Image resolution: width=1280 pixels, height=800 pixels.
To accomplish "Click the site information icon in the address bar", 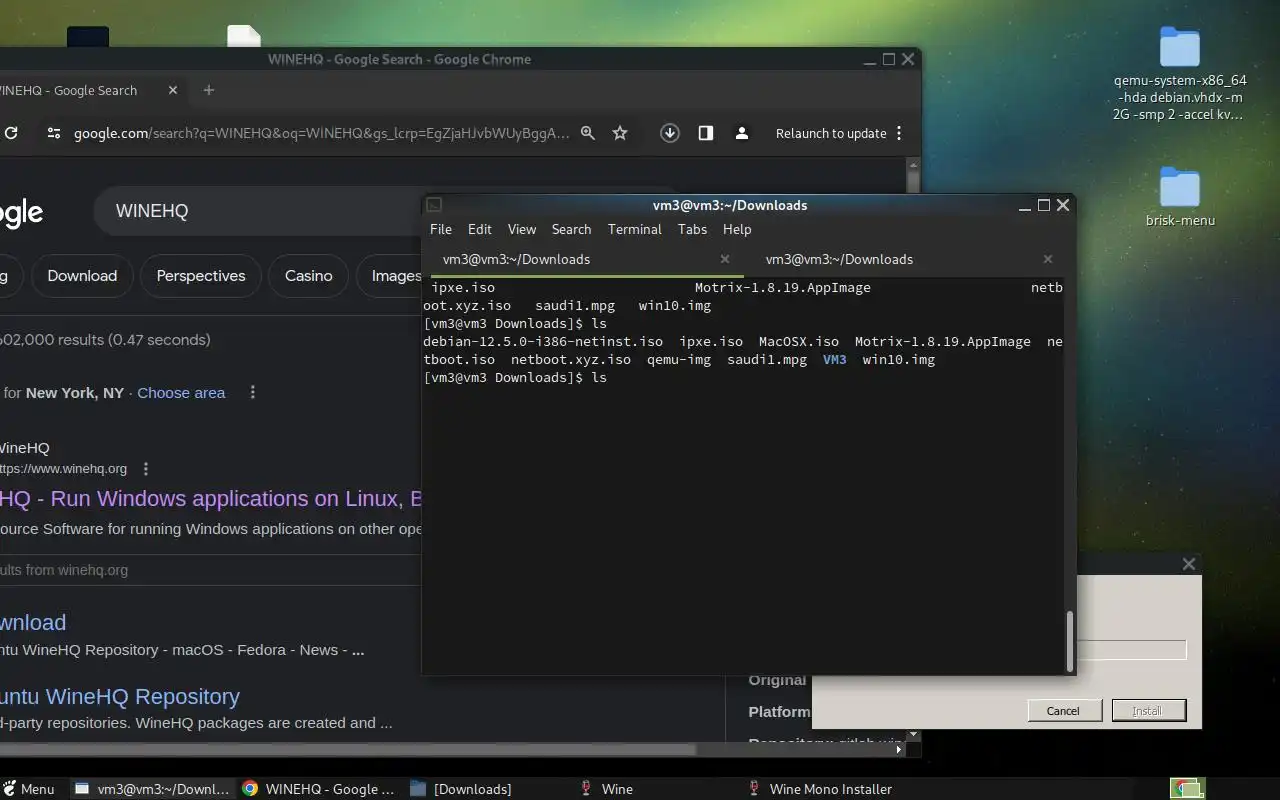I will (x=54, y=133).
